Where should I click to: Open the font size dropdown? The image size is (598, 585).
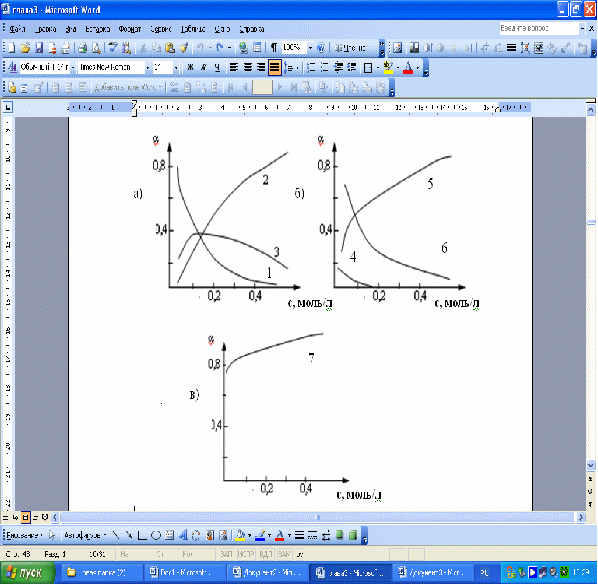point(176,68)
